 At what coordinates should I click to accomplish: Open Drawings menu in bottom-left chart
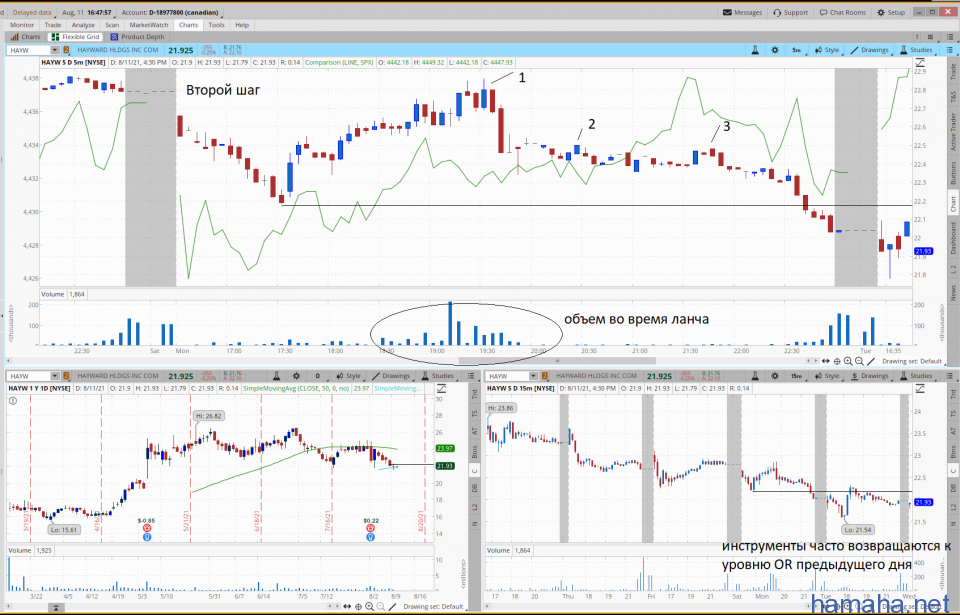pos(391,376)
